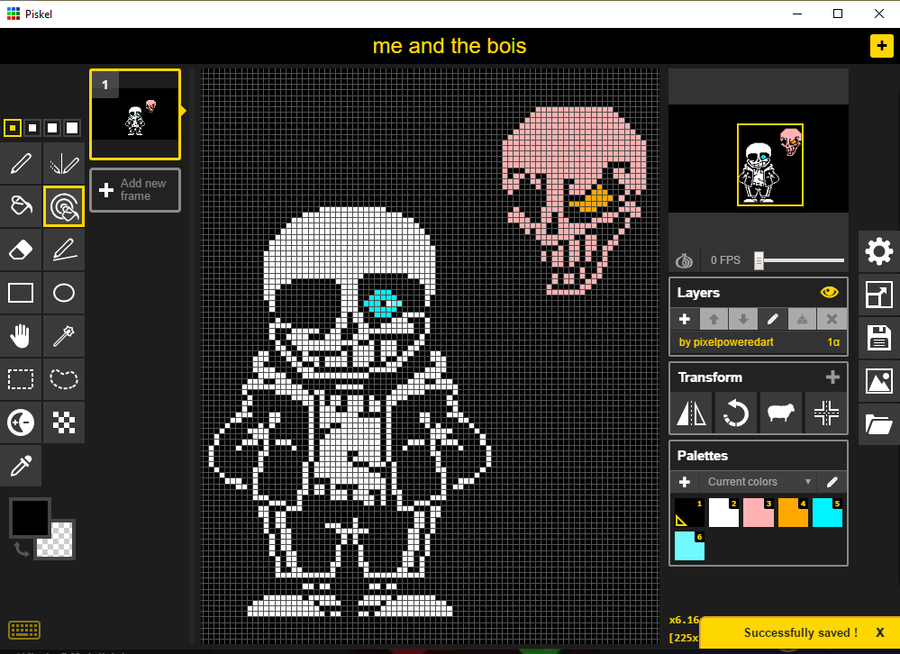900x654 pixels.
Task: Select the Eraser tool
Action: 21,250
